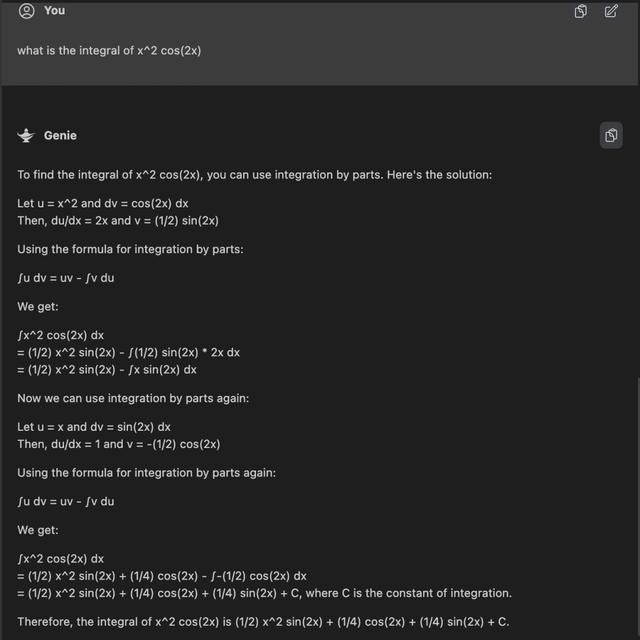Click the line "Let u = x^2 and dv = cos(2x) dx"
The height and width of the screenshot is (640, 640).
click(x=103, y=203)
